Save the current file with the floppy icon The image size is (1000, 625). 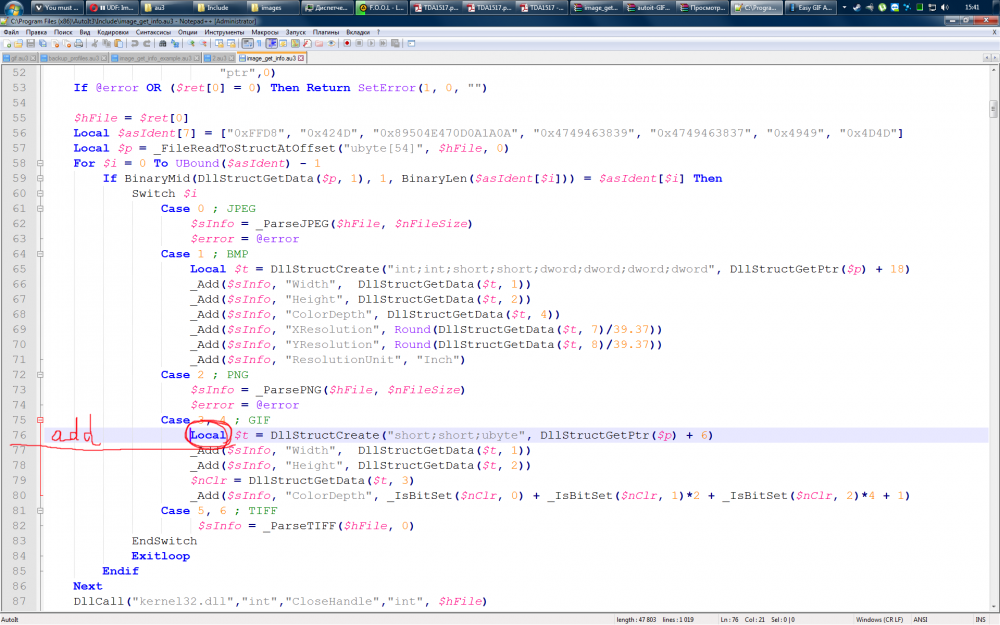click(31, 43)
